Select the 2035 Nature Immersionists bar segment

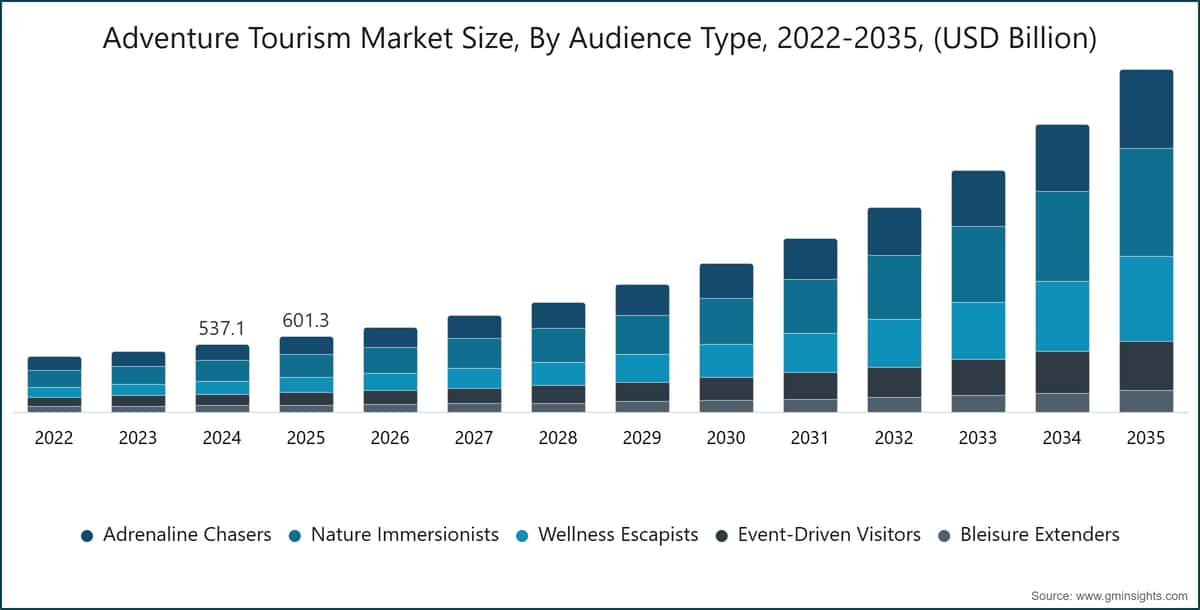click(x=1146, y=202)
